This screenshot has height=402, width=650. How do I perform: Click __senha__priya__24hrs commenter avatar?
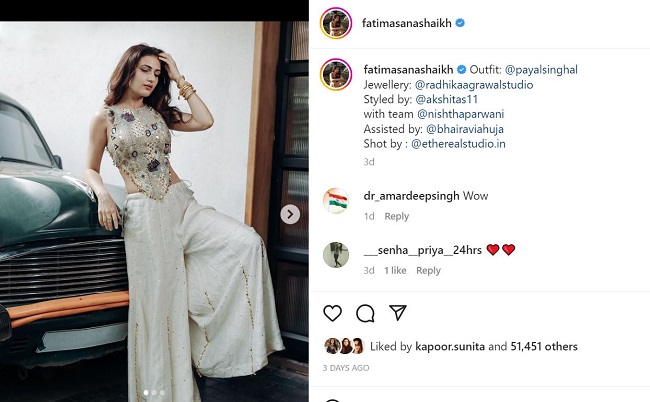click(x=336, y=254)
